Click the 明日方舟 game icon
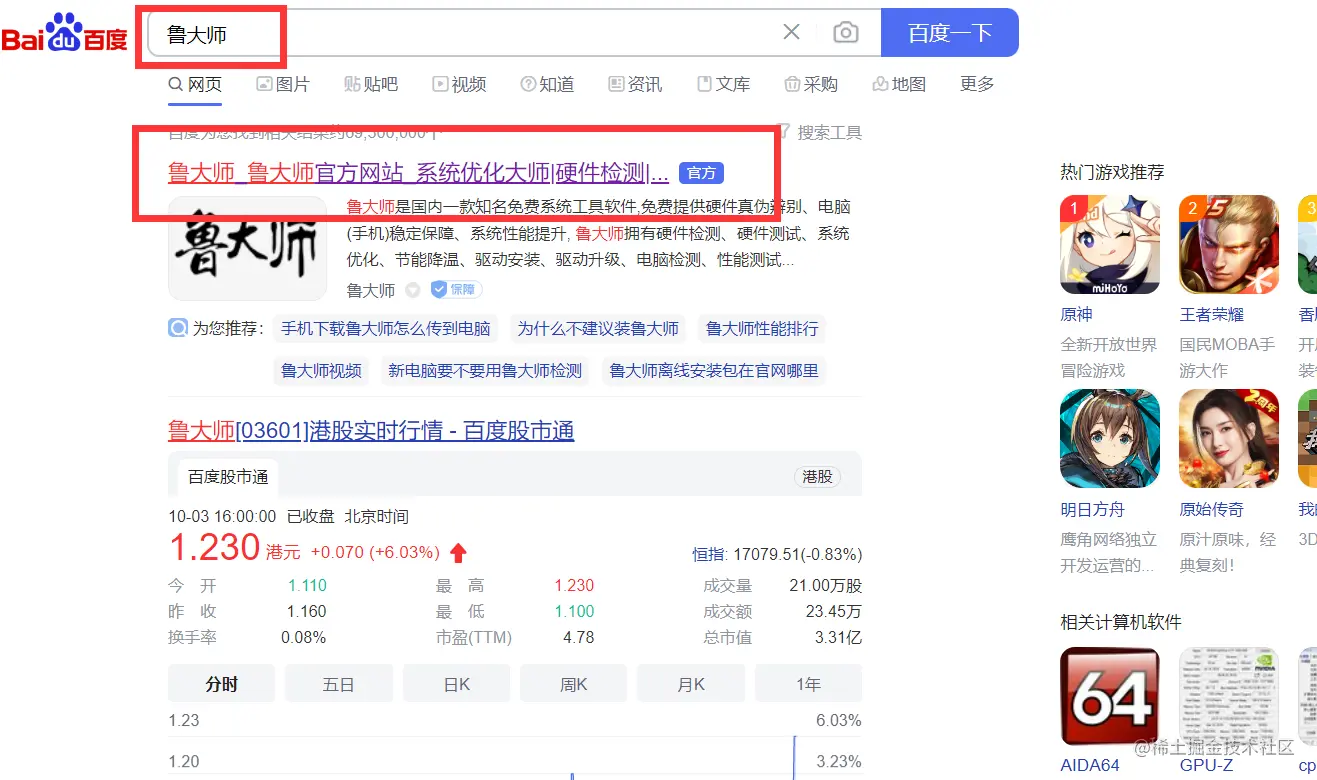Screen dimensions: 1317x780 1110,439
